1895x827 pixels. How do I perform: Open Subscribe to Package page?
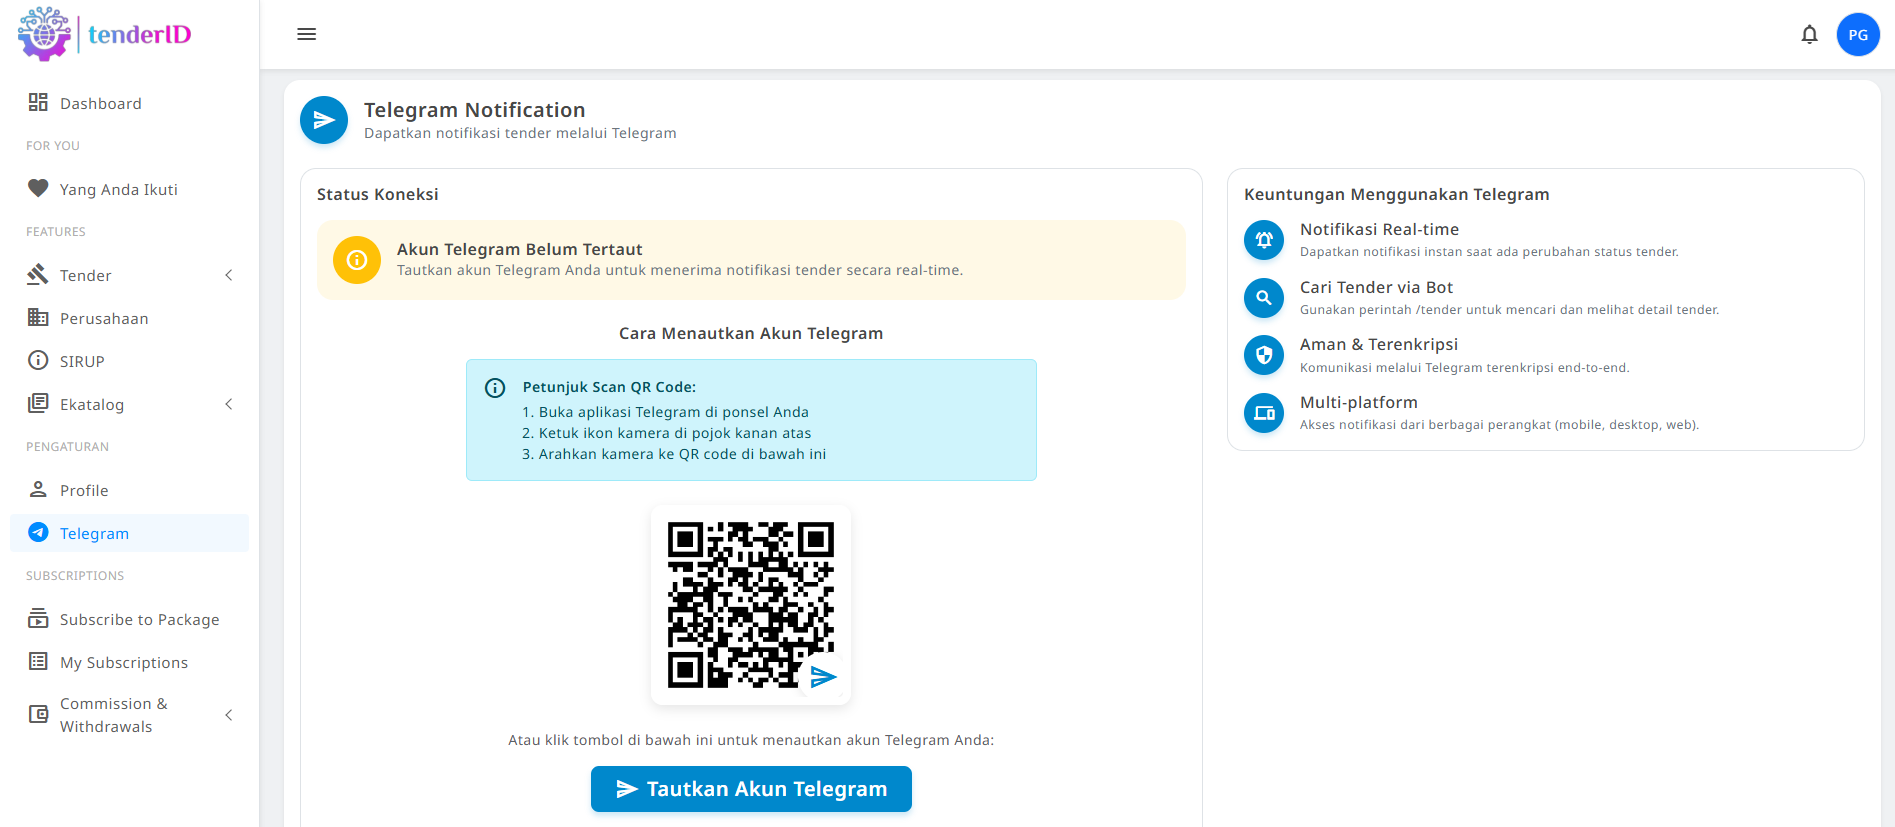pos(130,619)
